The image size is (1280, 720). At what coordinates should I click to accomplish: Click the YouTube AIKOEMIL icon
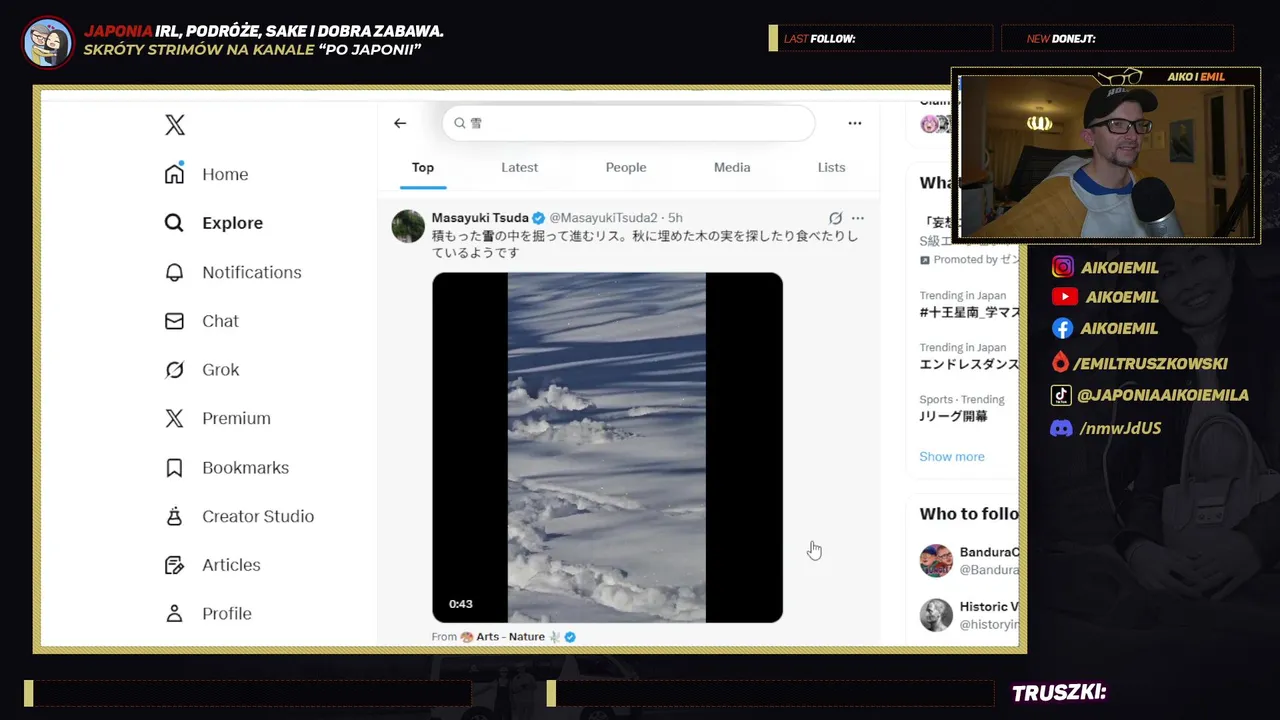click(1064, 297)
